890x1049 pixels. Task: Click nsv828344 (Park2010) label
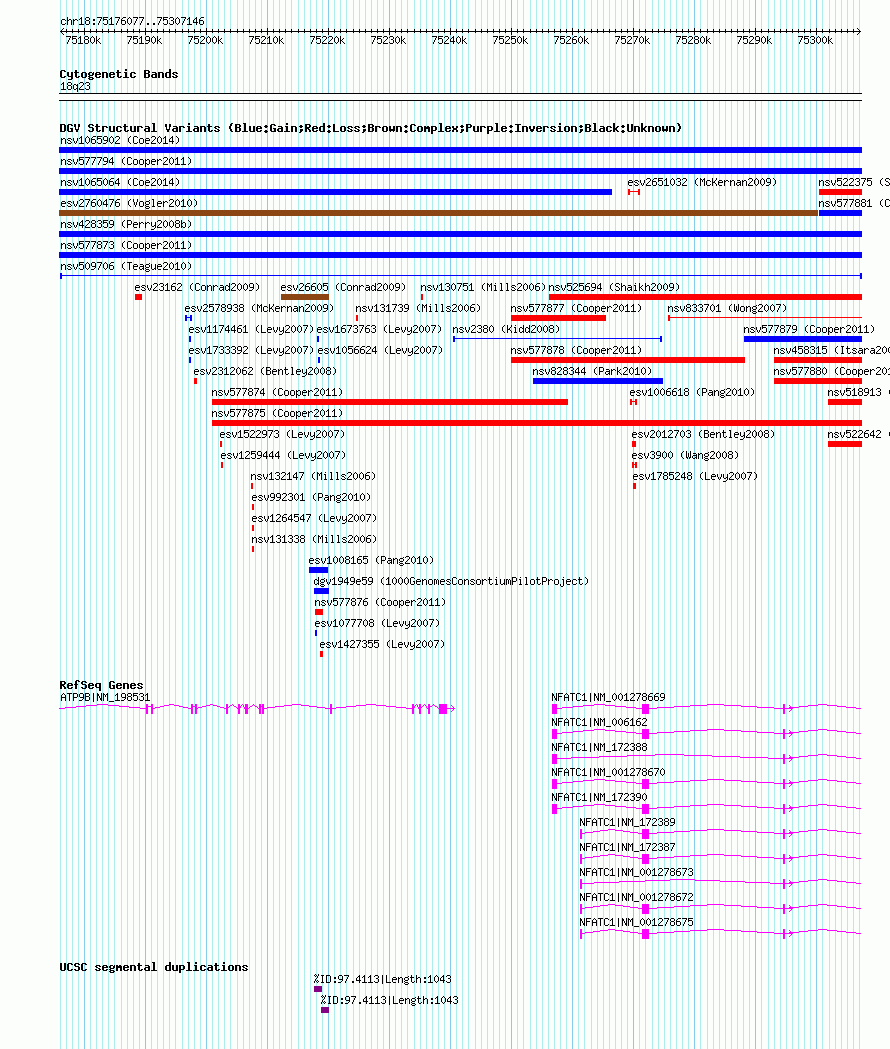592,371
